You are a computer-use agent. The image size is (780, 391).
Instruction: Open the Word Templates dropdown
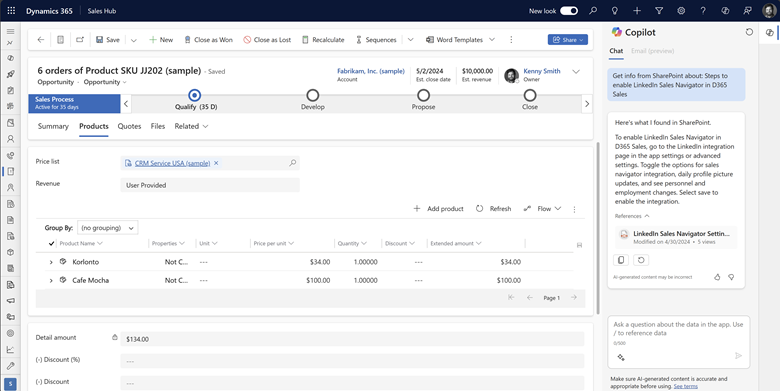click(x=460, y=40)
